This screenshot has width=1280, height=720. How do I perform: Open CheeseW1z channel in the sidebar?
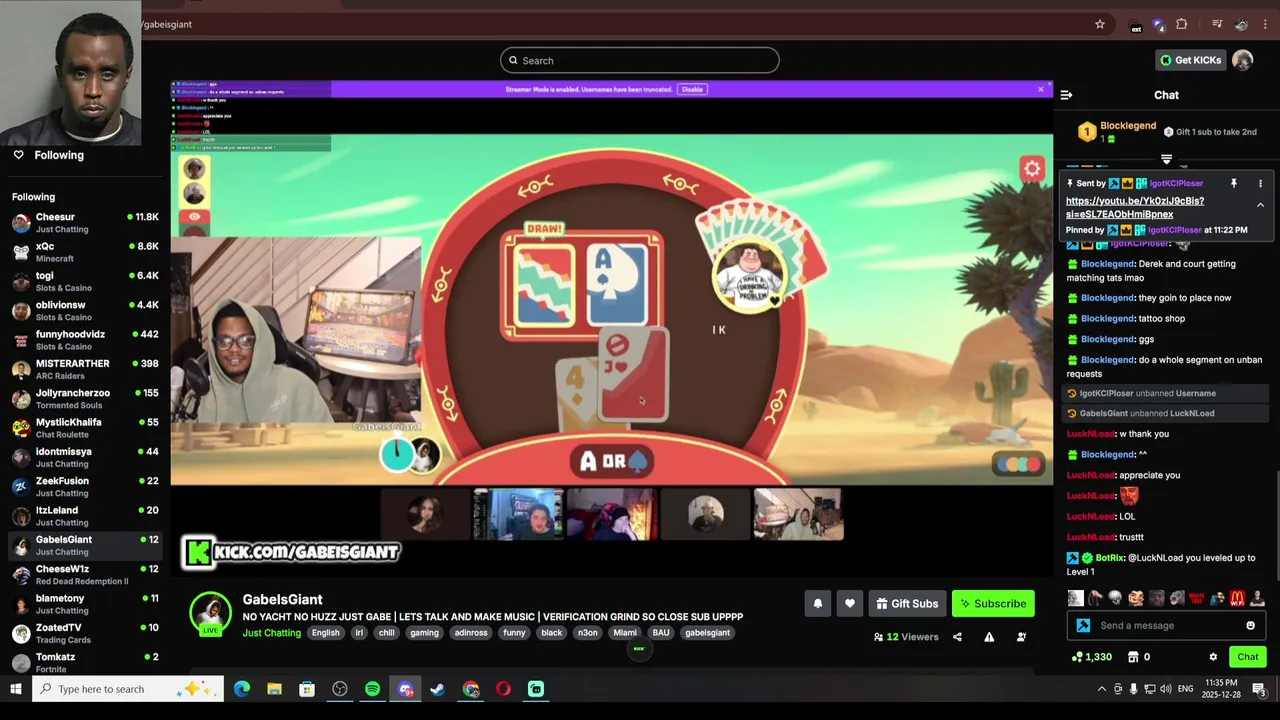coord(85,575)
